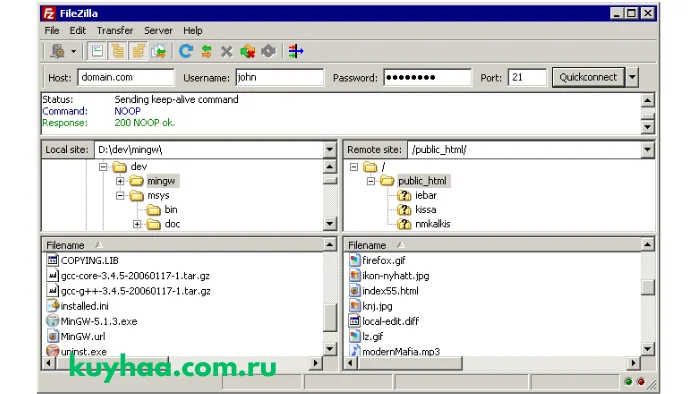Select the bin folder in local tree
Image resolution: width=700 pixels, height=394 pixels.
(171, 209)
